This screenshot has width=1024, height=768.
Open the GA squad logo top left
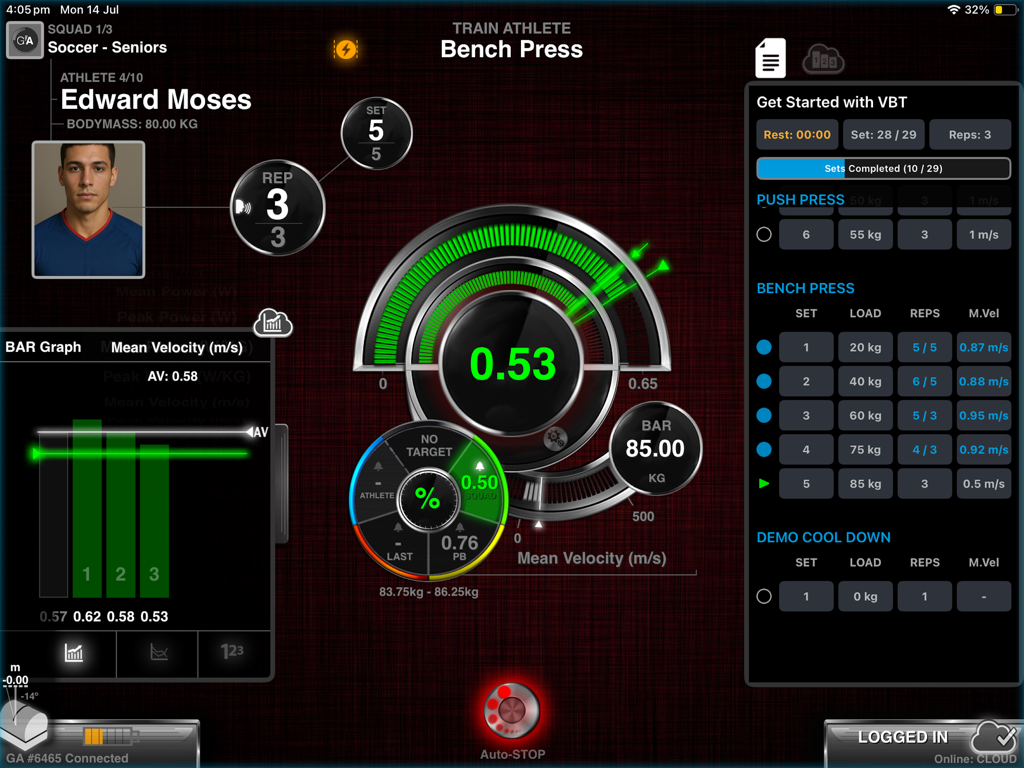pyautogui.click(x=24, y=40)
